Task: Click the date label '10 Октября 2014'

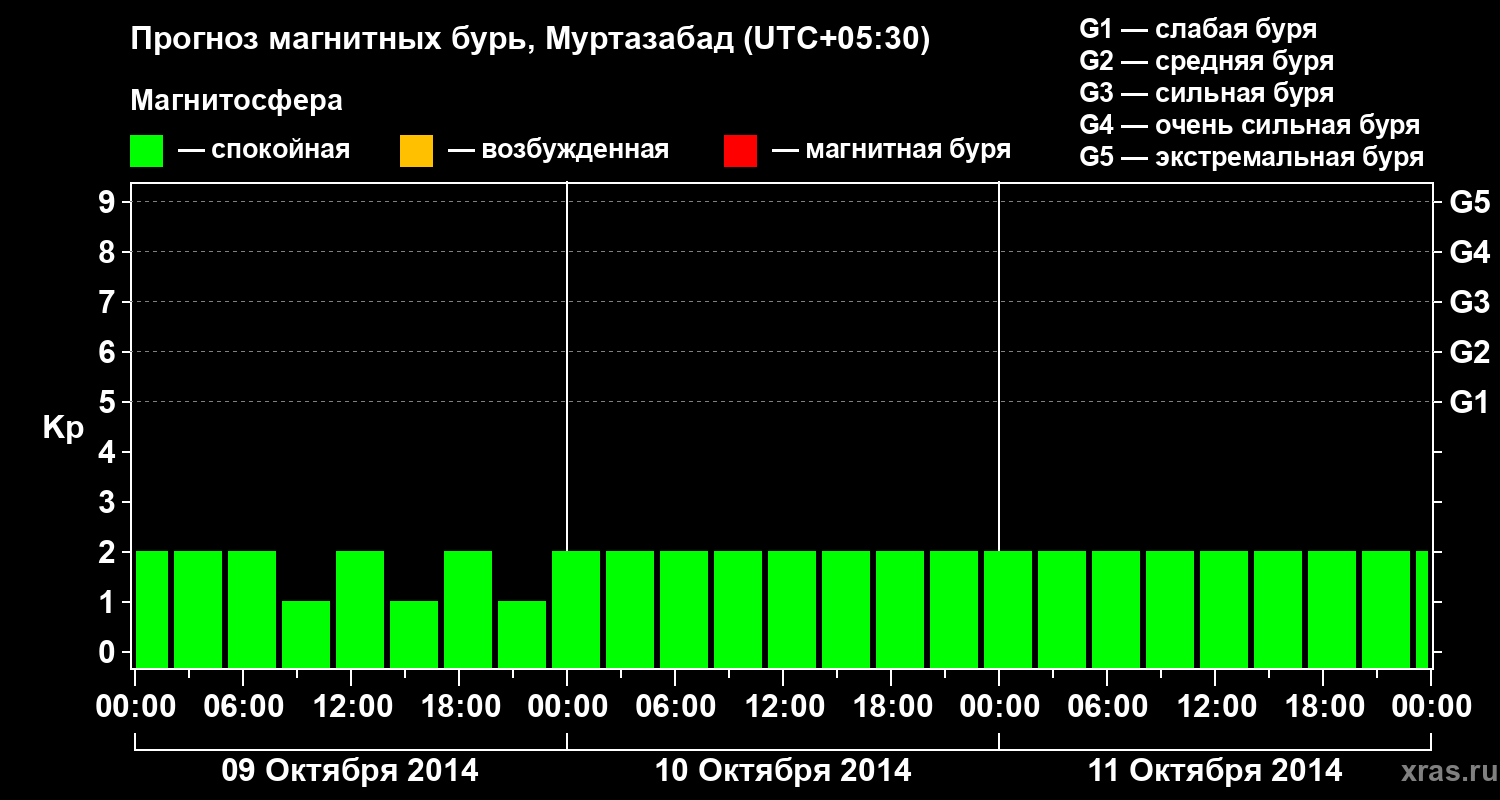Action: pos(783,771)
